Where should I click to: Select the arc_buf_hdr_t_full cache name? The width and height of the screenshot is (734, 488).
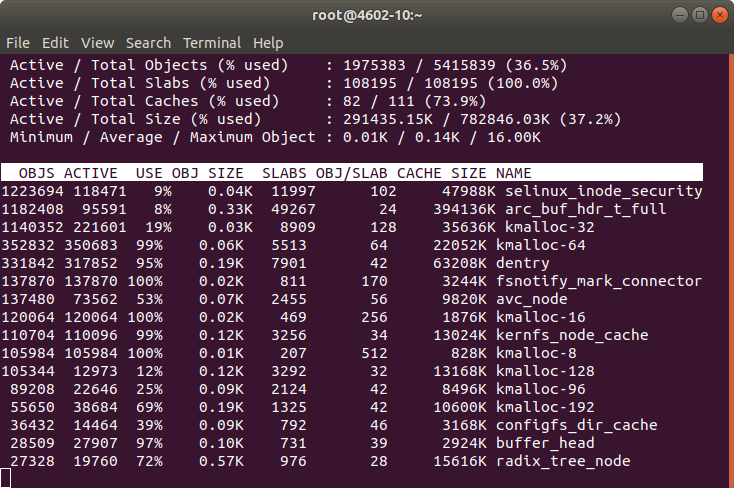coord(586,209)
